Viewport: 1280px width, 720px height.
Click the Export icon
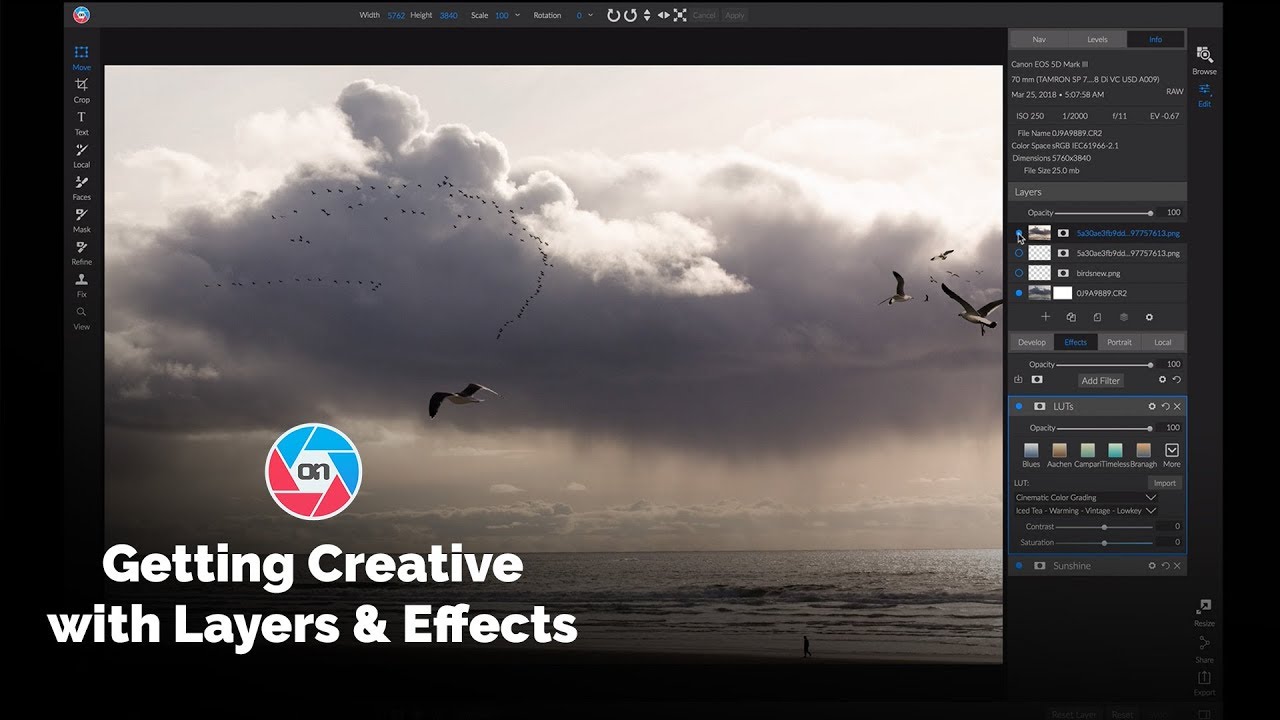(1204, 678)
